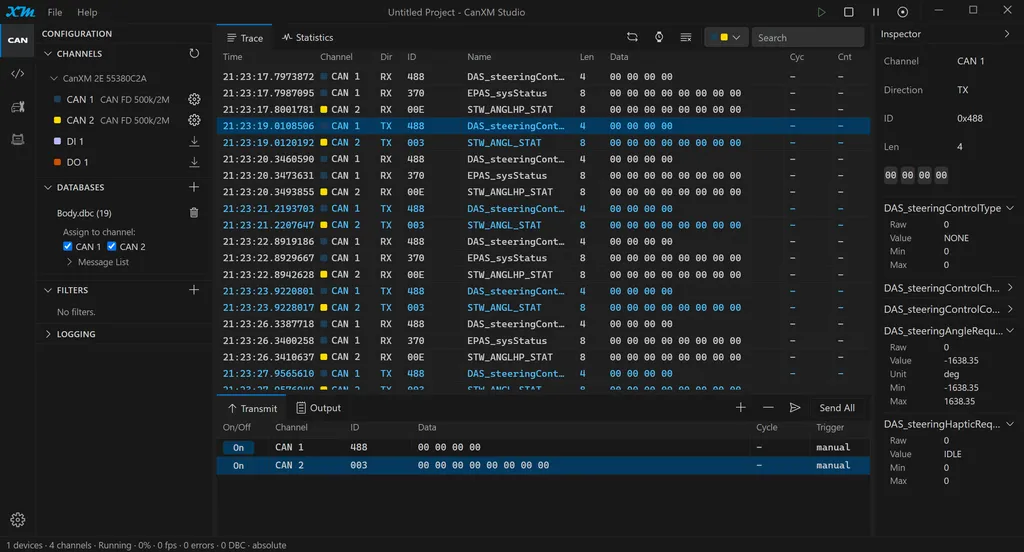Image resolution: width=1024 pixels, height=552 pixels.
Task: Expand the LOGGING section
Action: coord(48,334)
